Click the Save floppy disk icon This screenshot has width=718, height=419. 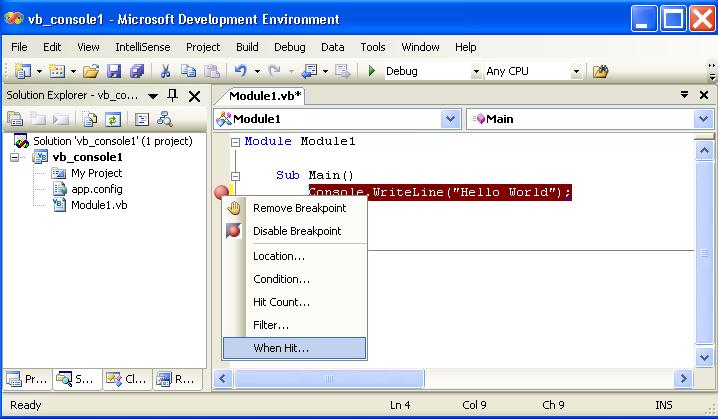pyautogui.click(x=114, y=71)
